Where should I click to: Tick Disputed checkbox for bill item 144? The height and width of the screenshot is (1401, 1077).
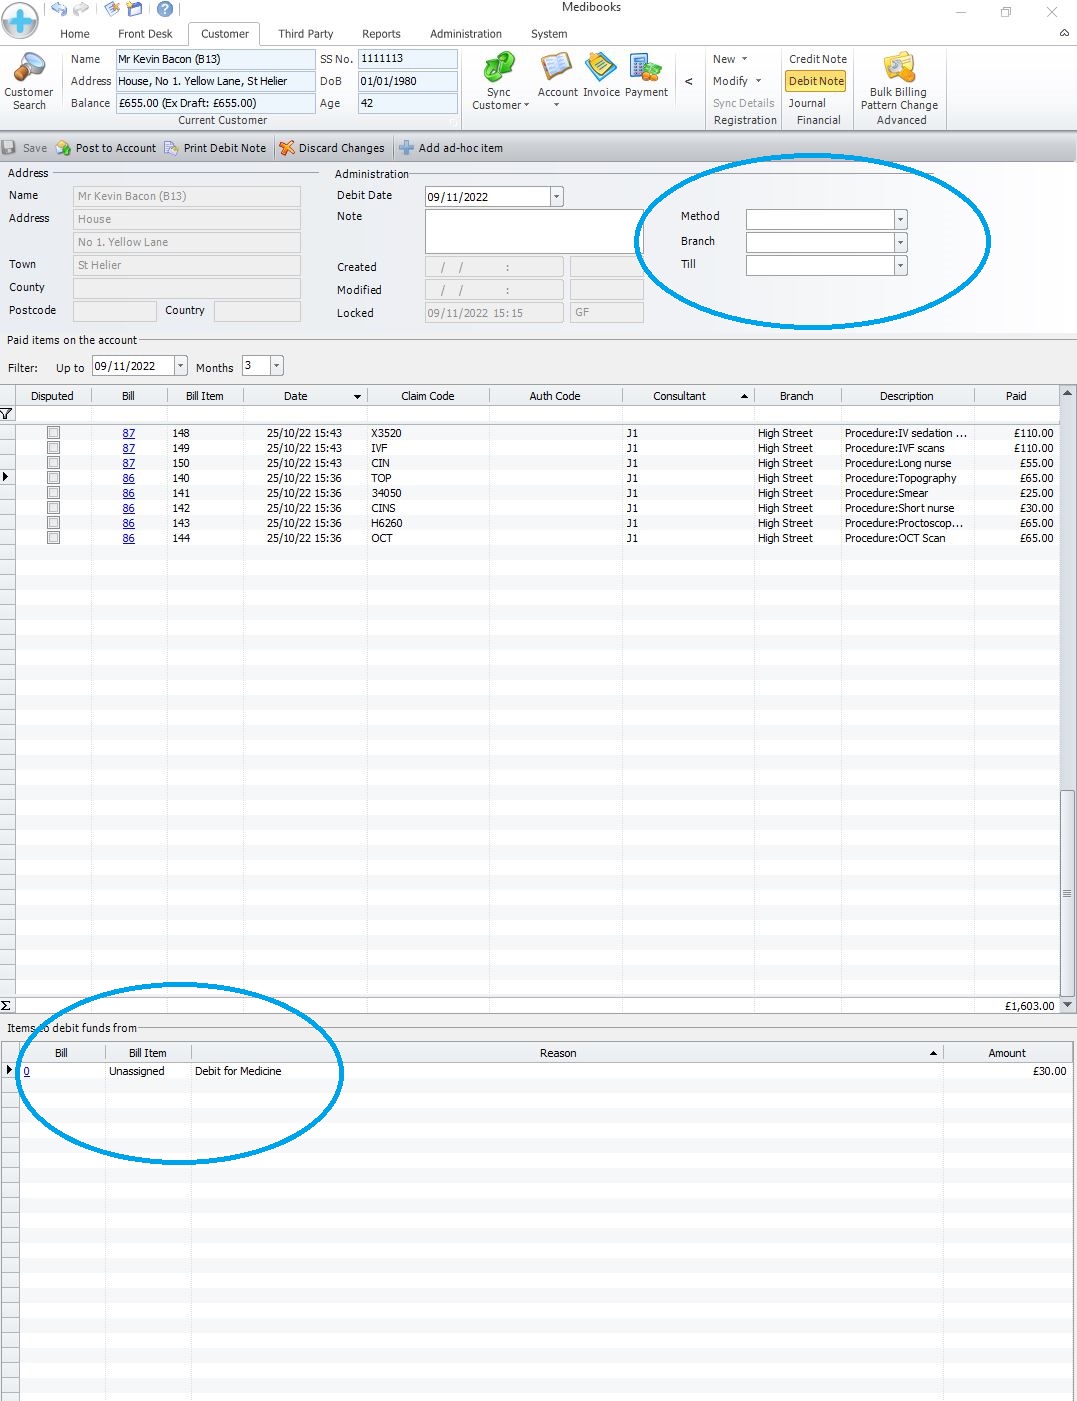[54, 538]
